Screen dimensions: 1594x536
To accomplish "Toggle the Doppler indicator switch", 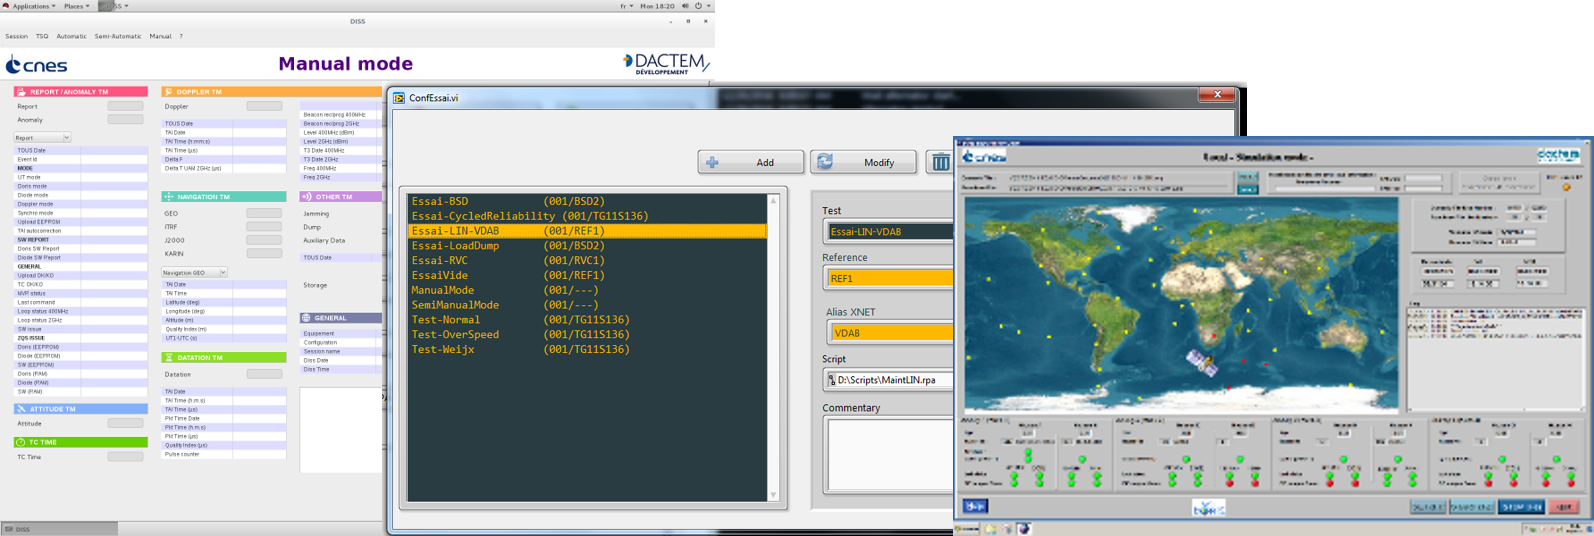I will 264,106.
